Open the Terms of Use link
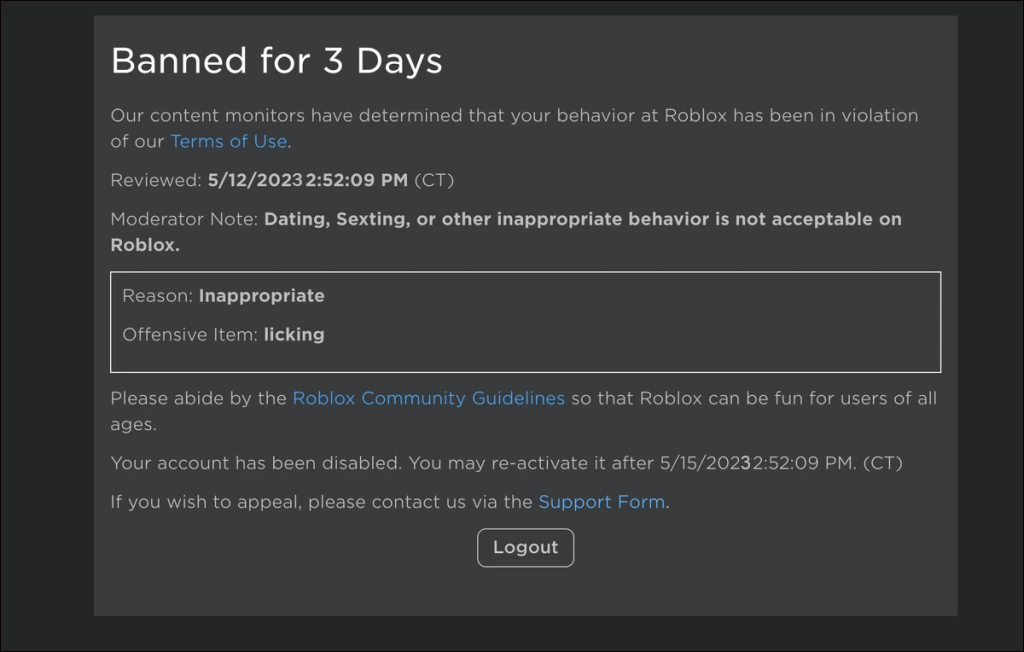The image size is (1024, 652). point(228,141)
